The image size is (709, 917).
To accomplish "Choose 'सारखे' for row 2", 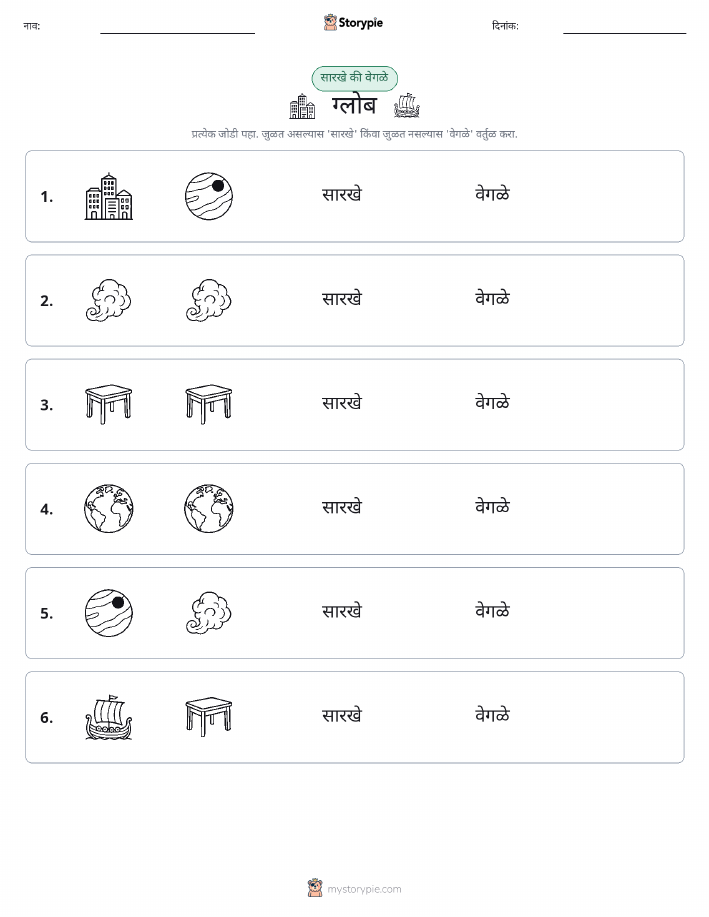I will (x=342, y=299).
